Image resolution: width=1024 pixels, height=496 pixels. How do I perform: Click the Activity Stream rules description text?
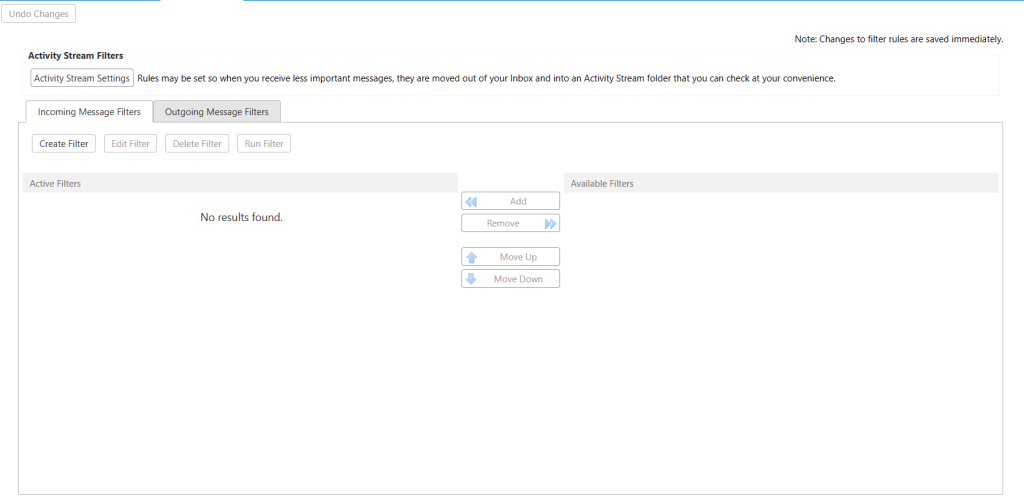tap(485, 78)
